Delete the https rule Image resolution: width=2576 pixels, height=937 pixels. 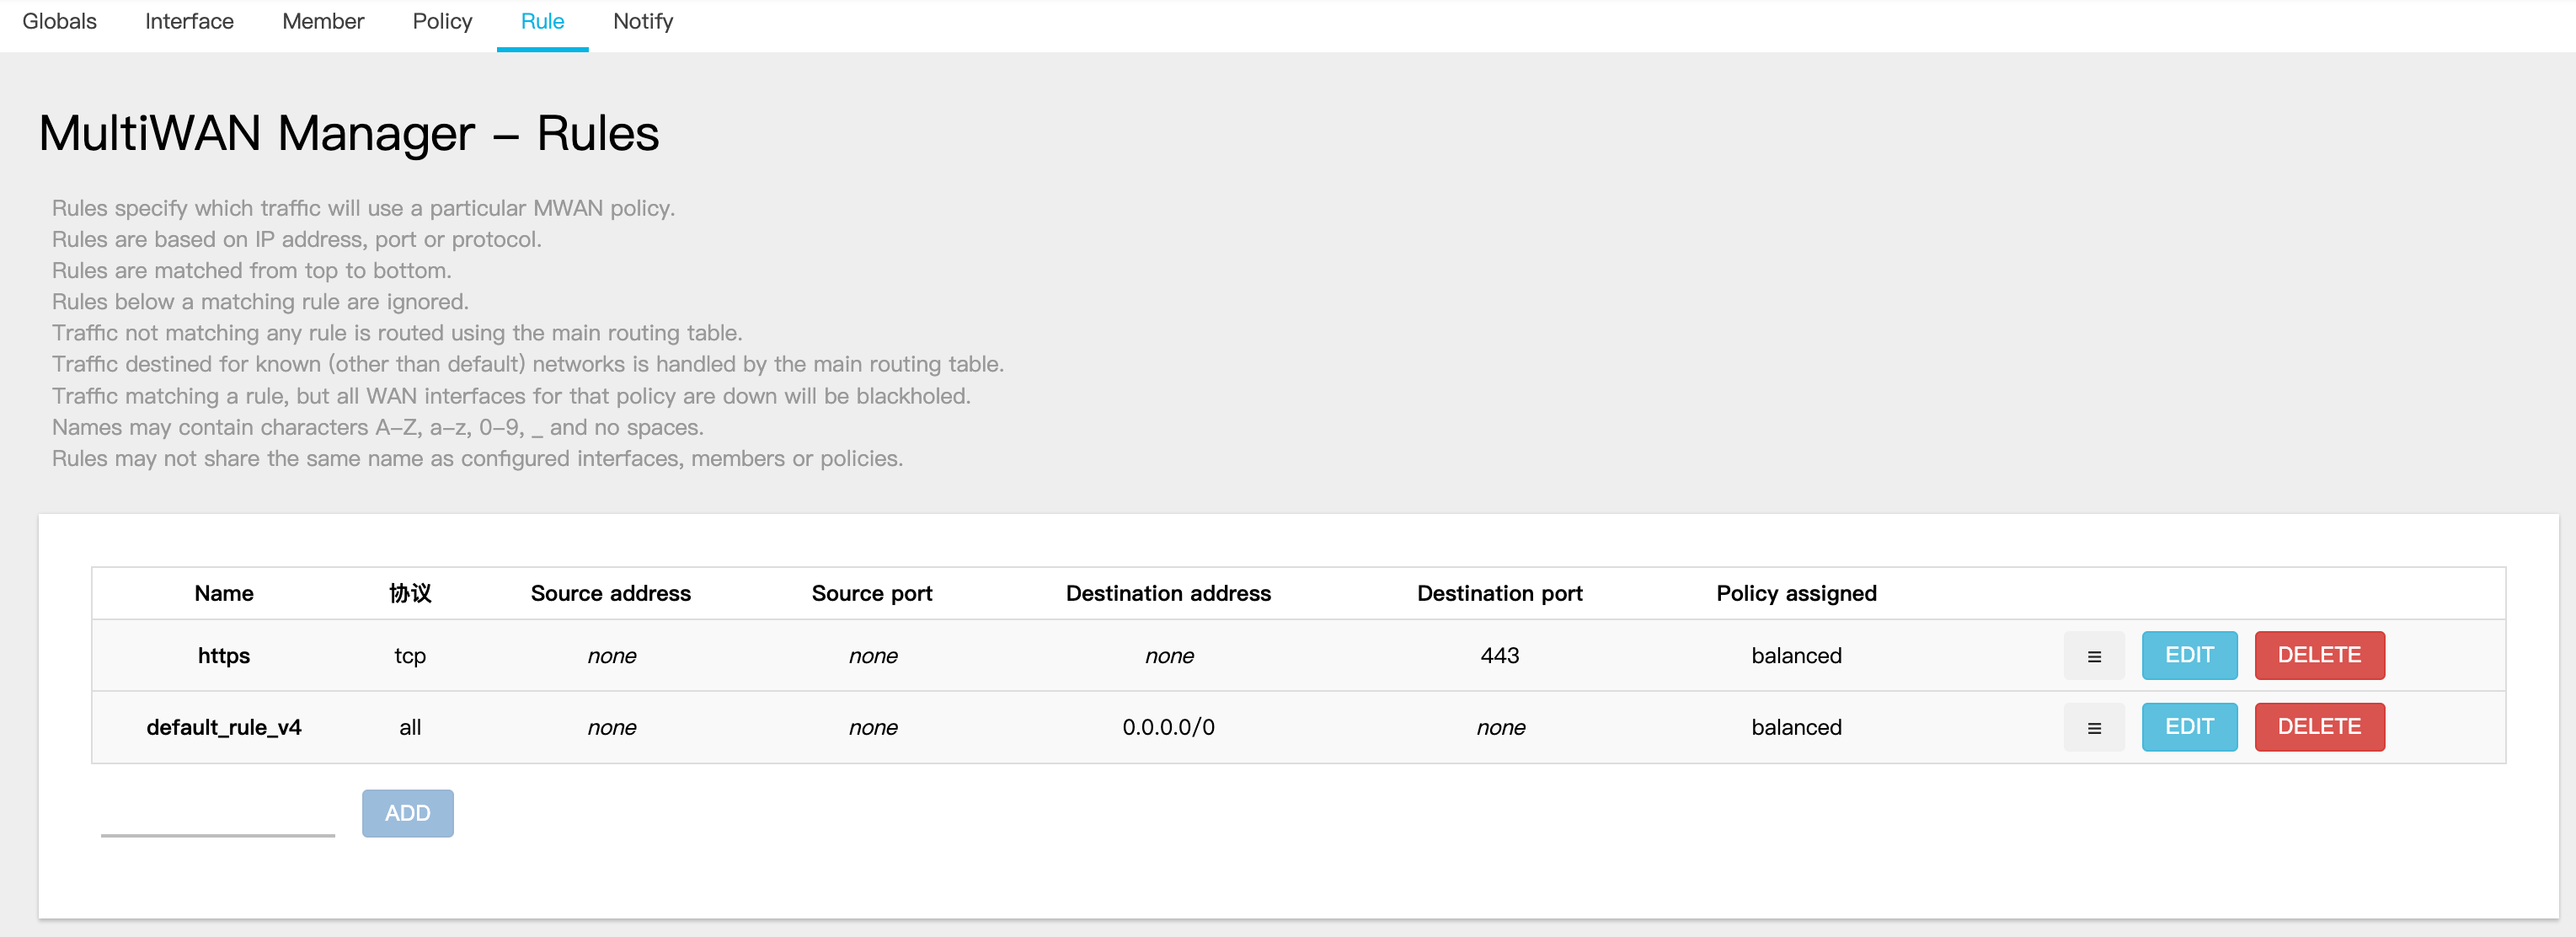click(x=2318, y=655)
